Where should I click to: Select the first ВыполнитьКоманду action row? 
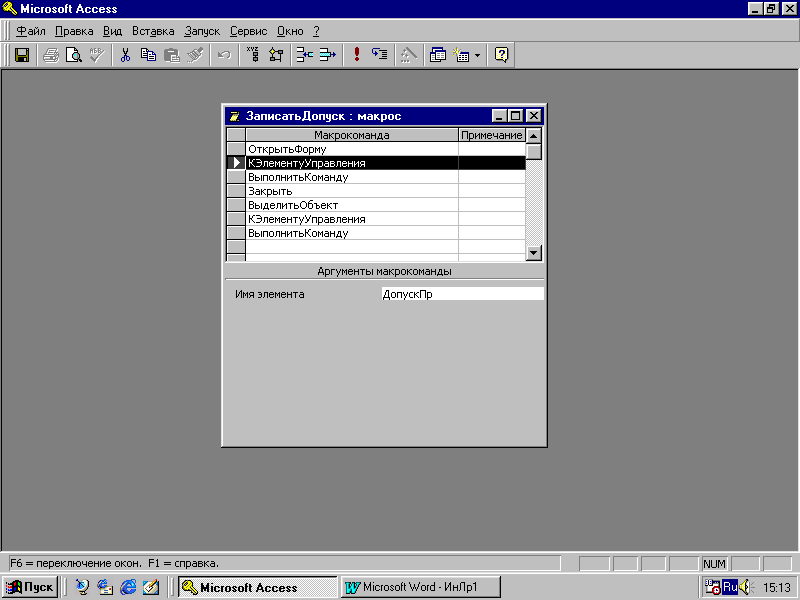pos(352,177)
